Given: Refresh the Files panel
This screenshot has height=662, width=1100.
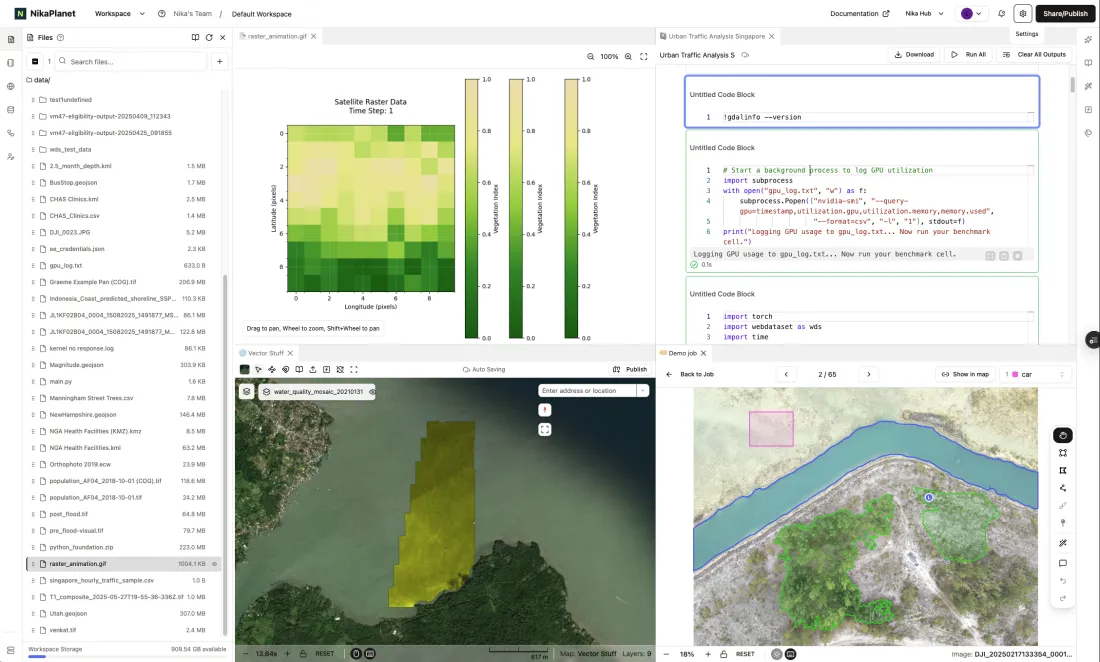Looking at the screenshot, I should (x=209, y=37).
